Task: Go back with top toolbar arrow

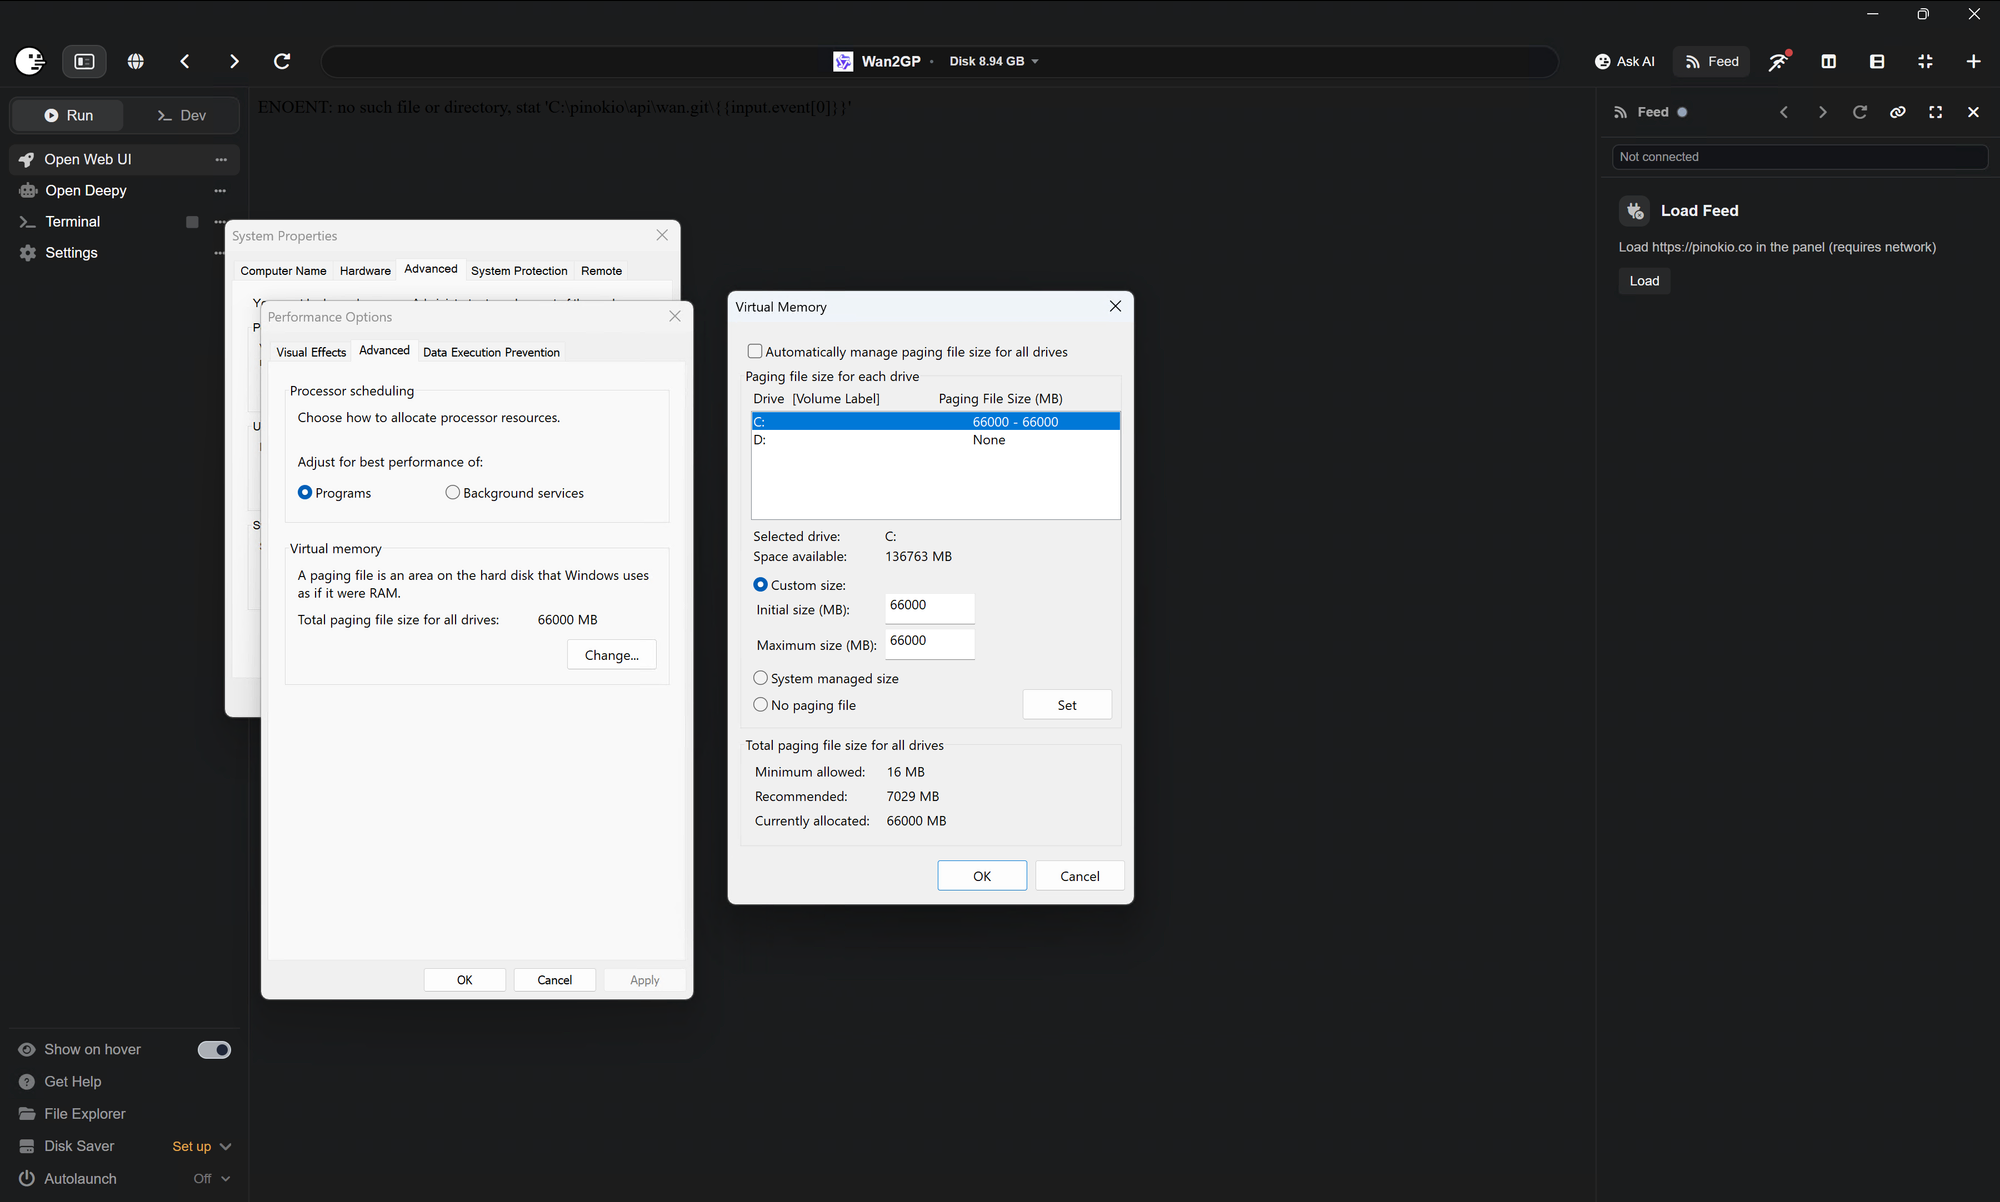Action: click(185, 61)
